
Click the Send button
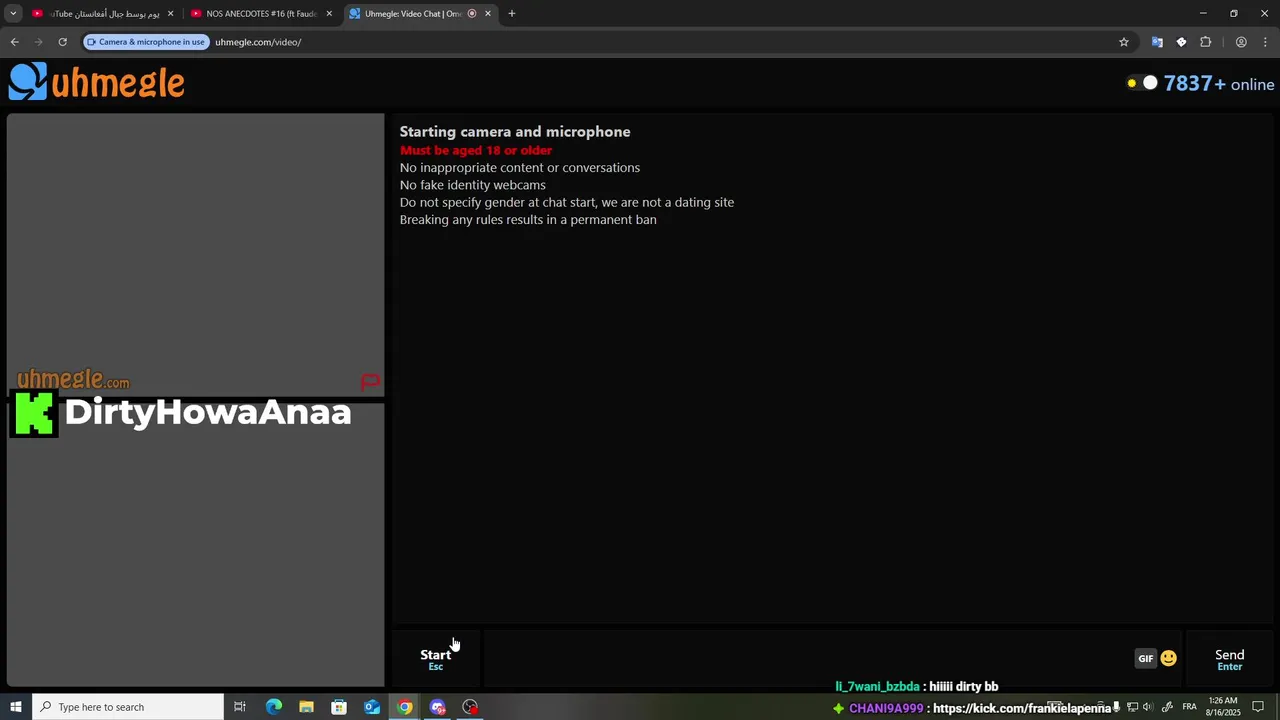coord(1229,658)
